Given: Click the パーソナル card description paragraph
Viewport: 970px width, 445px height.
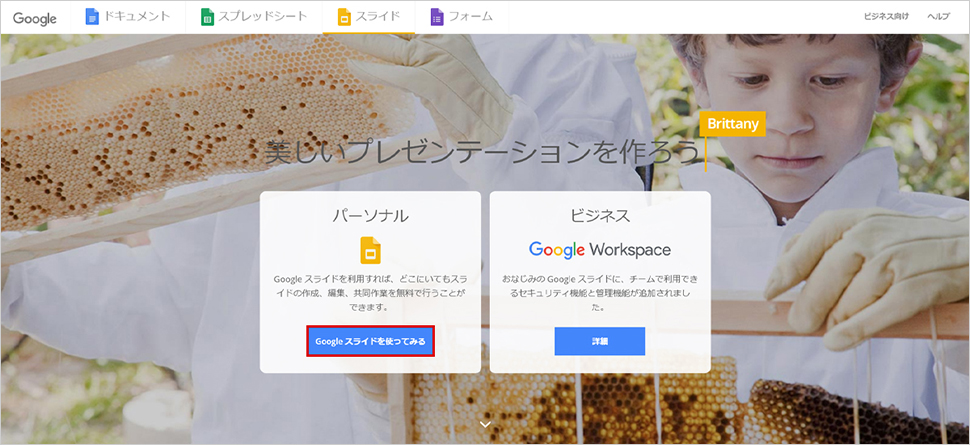Looking at the screenshot, I should [x=370, y=293].
